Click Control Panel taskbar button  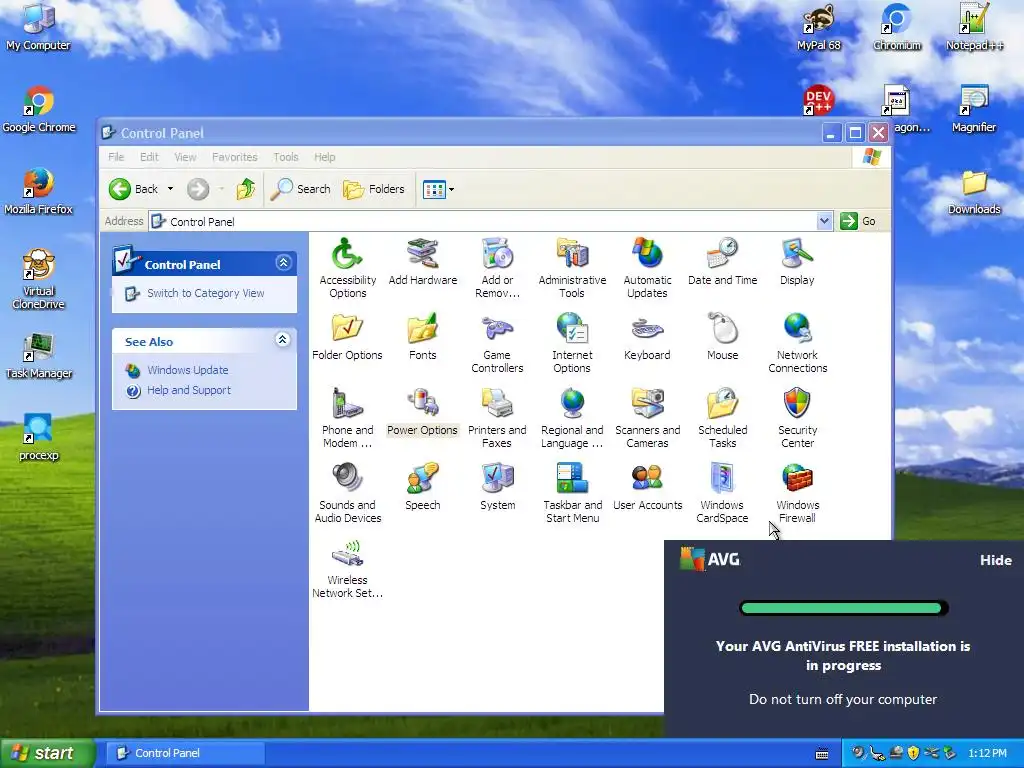186,753
